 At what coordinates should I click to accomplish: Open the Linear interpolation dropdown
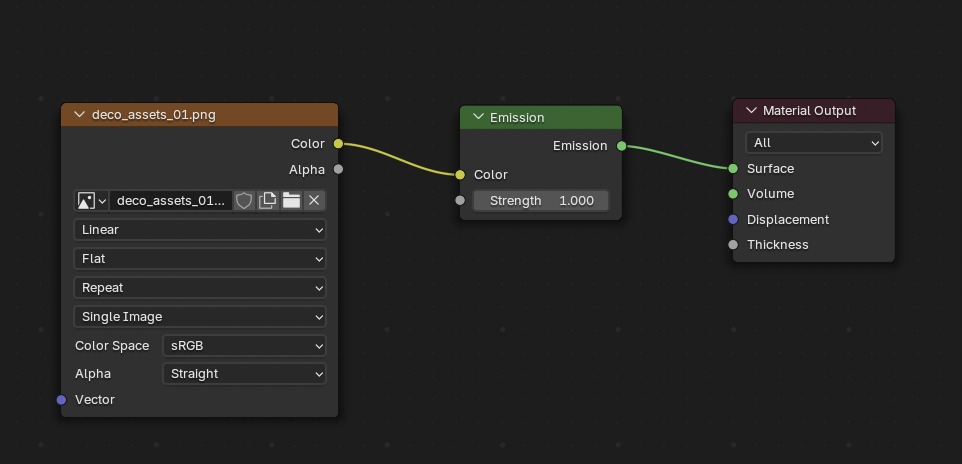coord(200,230)
